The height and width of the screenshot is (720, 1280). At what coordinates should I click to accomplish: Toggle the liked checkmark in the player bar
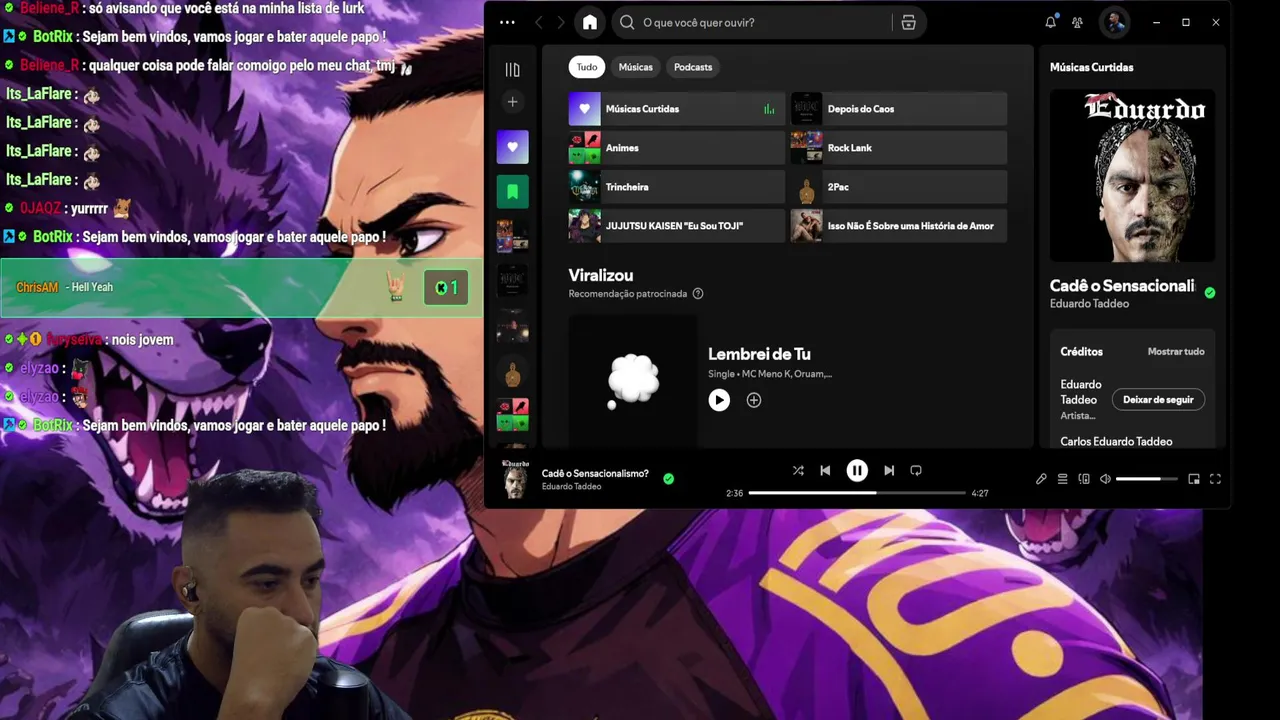tap(668, 479)
